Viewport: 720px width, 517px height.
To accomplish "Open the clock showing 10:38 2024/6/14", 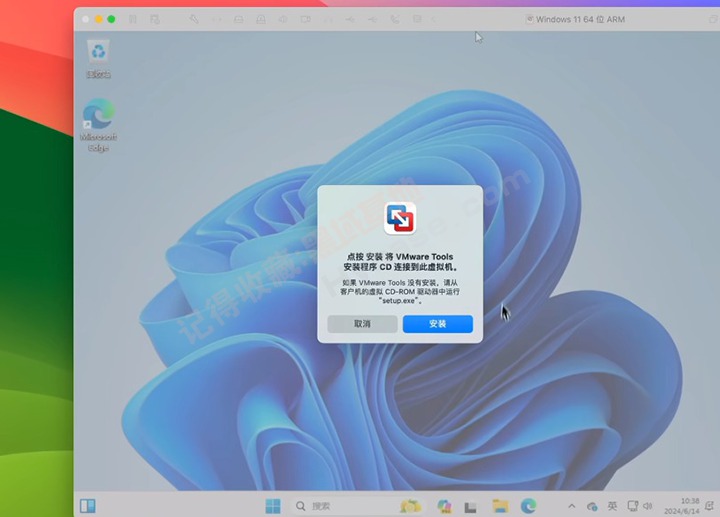I will (681, 506).
